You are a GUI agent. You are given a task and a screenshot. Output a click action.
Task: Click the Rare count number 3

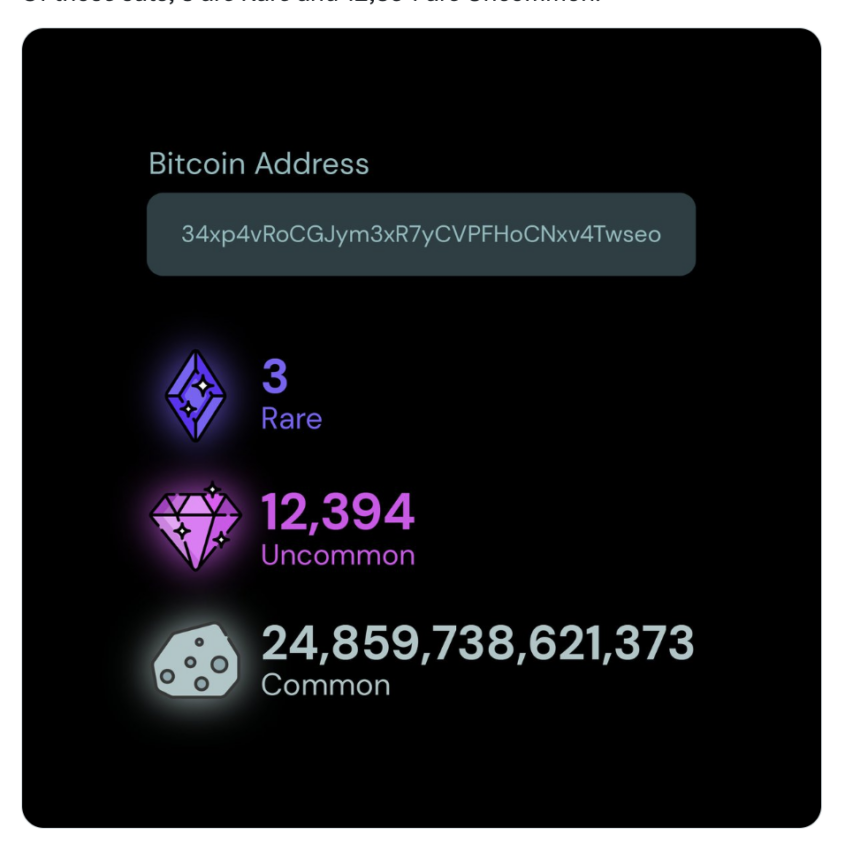point(275,377)
